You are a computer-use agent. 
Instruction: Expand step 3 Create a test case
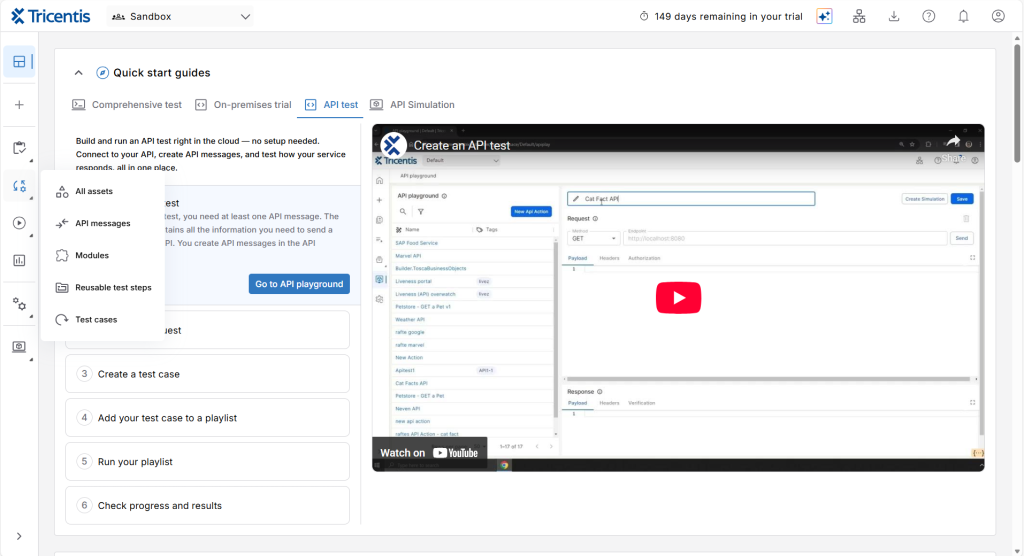tap(208, 374)
